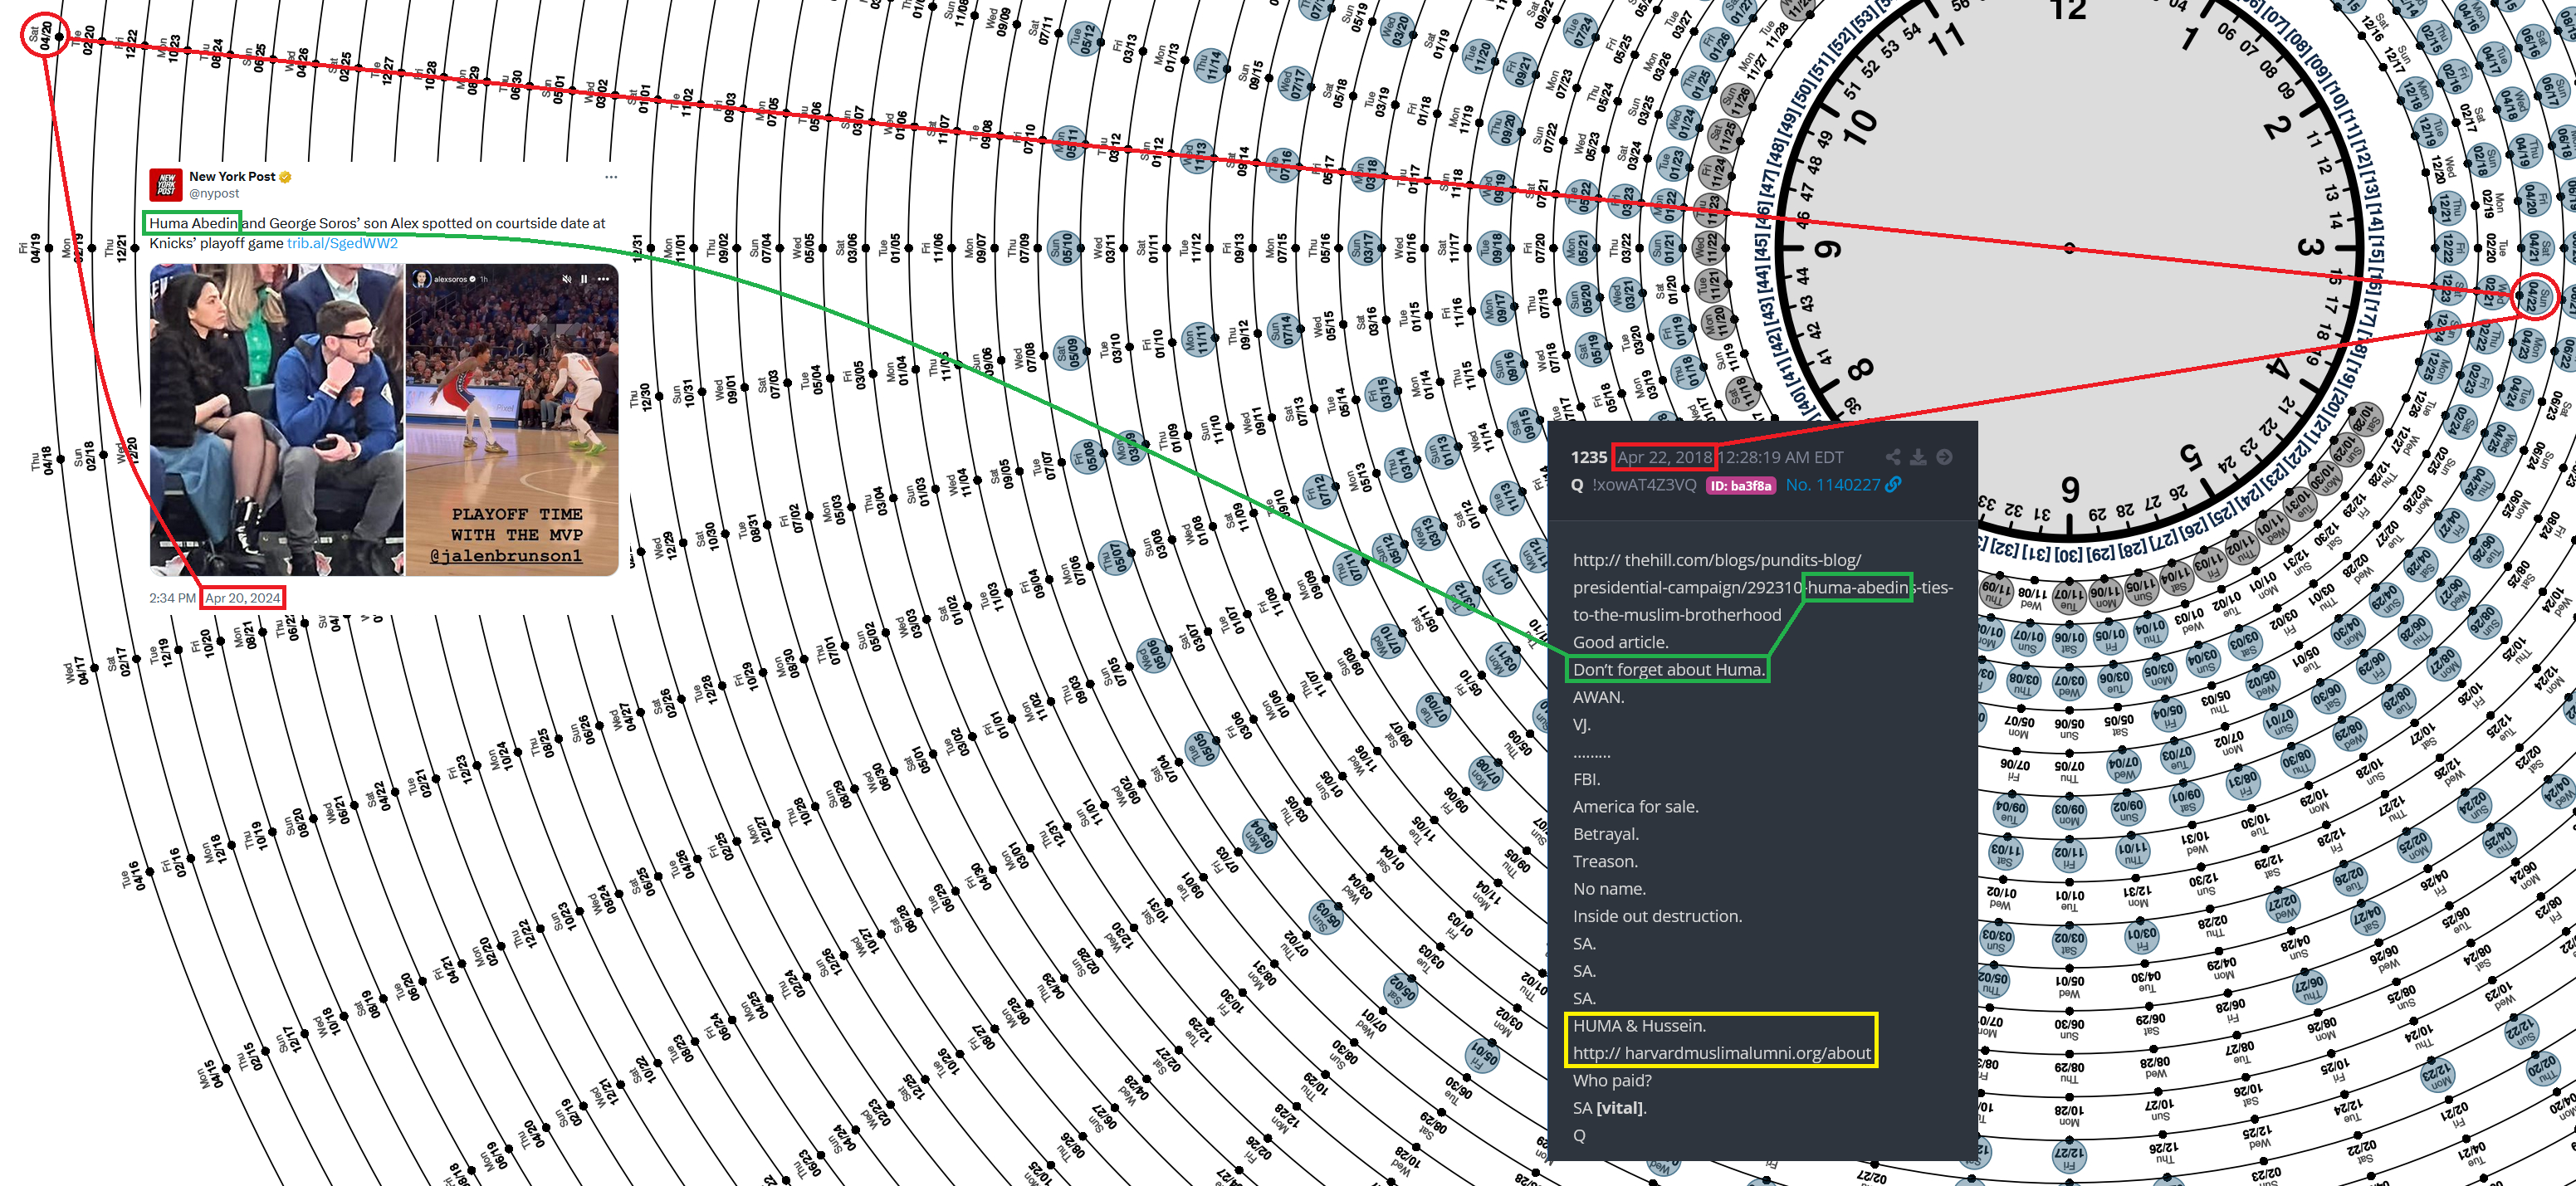Viewport: 2576px width, 1186px height.
Task: Click the three-dot icon in the alexsoros story
Action: pos(603,279)
